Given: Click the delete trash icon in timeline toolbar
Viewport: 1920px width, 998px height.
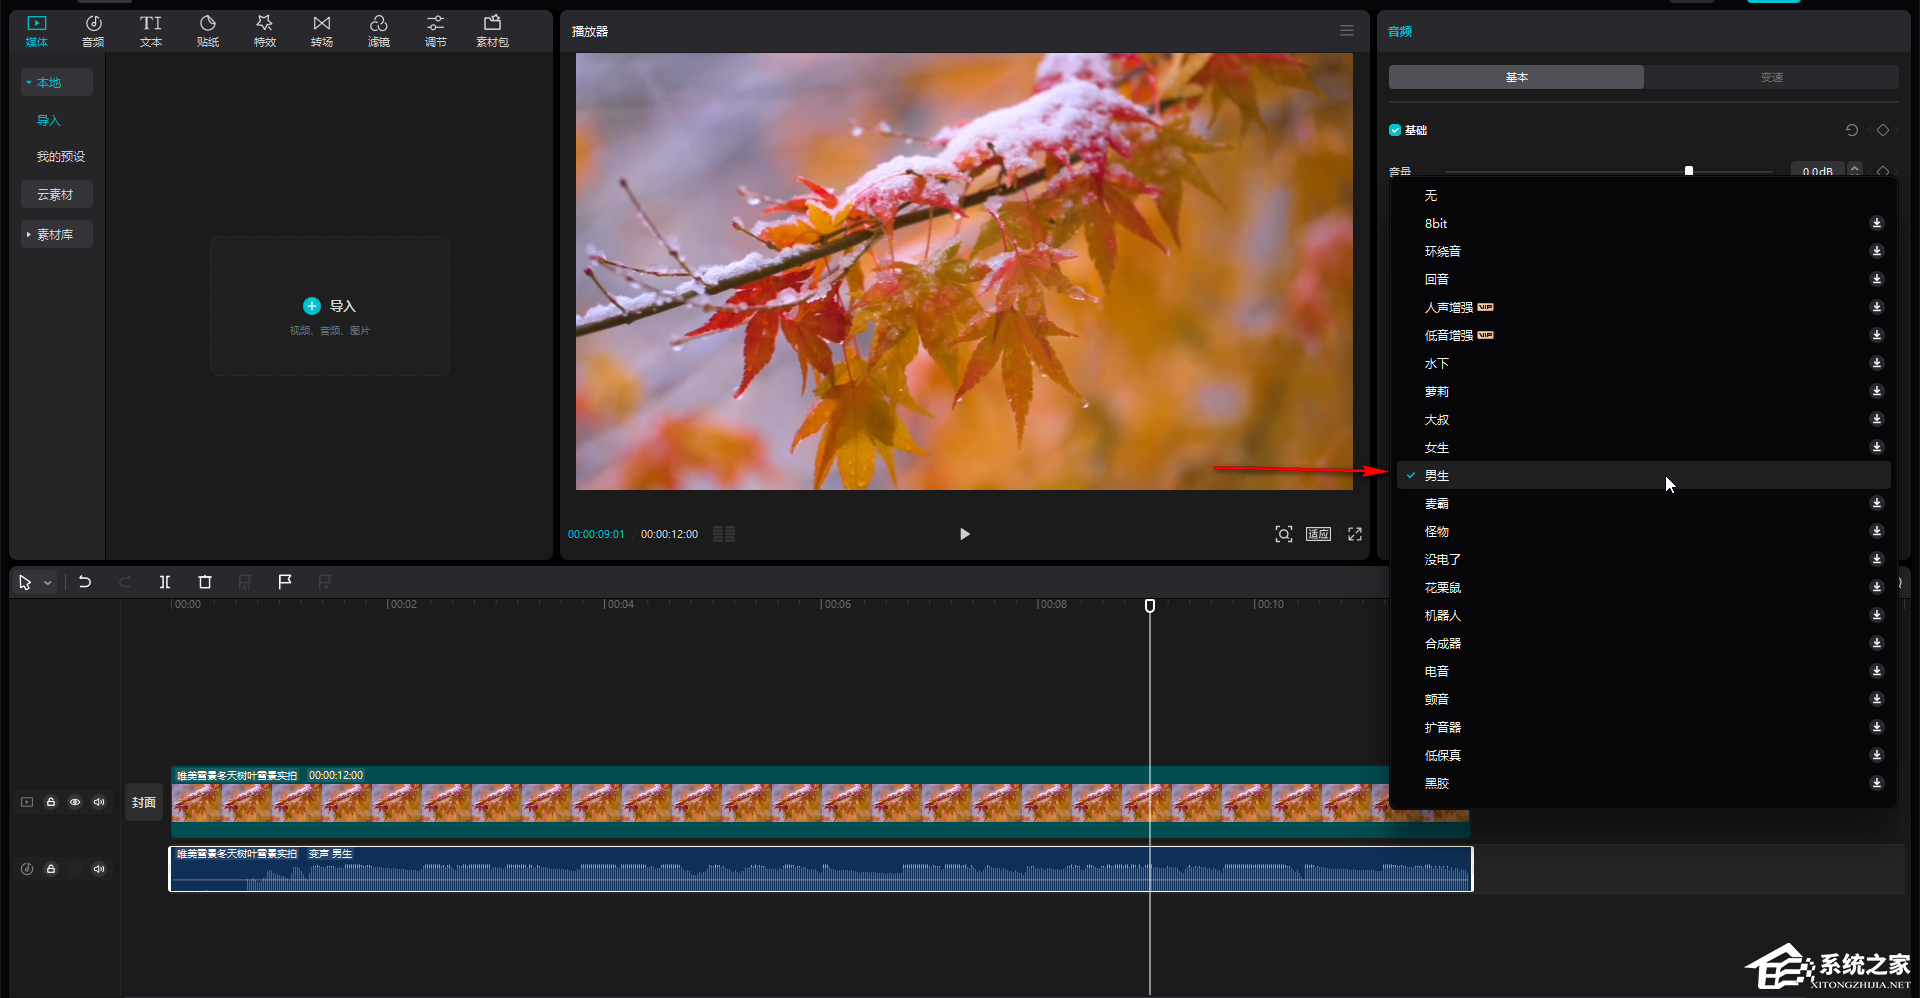Looking at the screenshot, I should point(205,582).
